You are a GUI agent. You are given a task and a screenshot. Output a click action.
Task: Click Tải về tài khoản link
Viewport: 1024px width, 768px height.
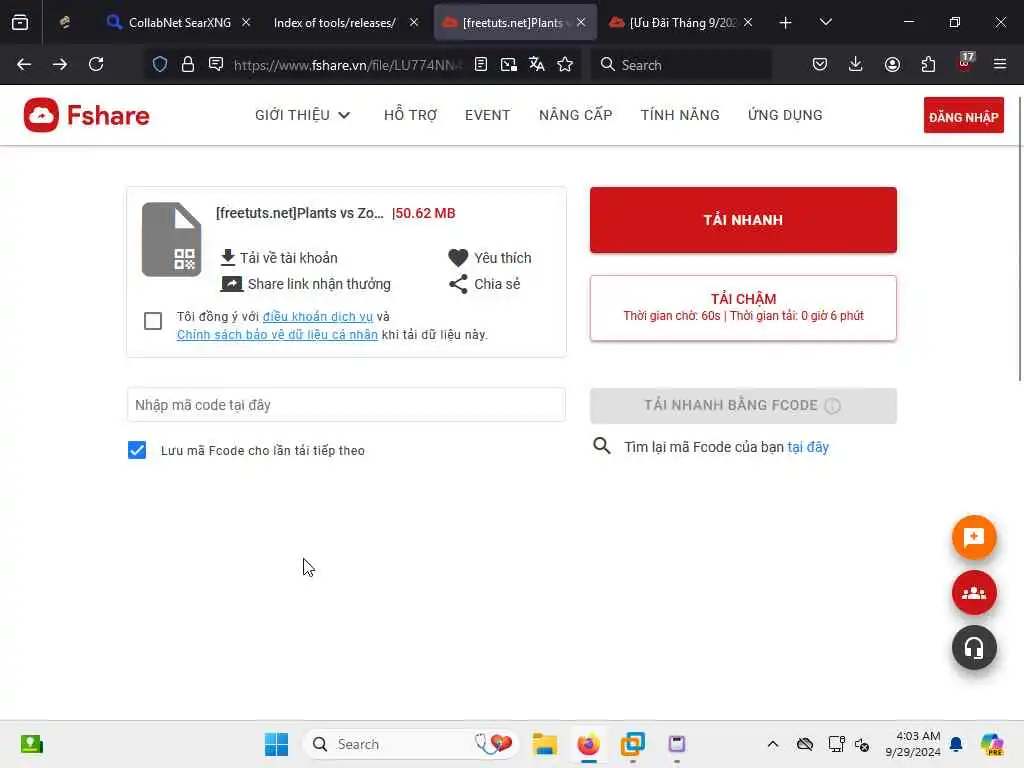[x=279, y=258]
